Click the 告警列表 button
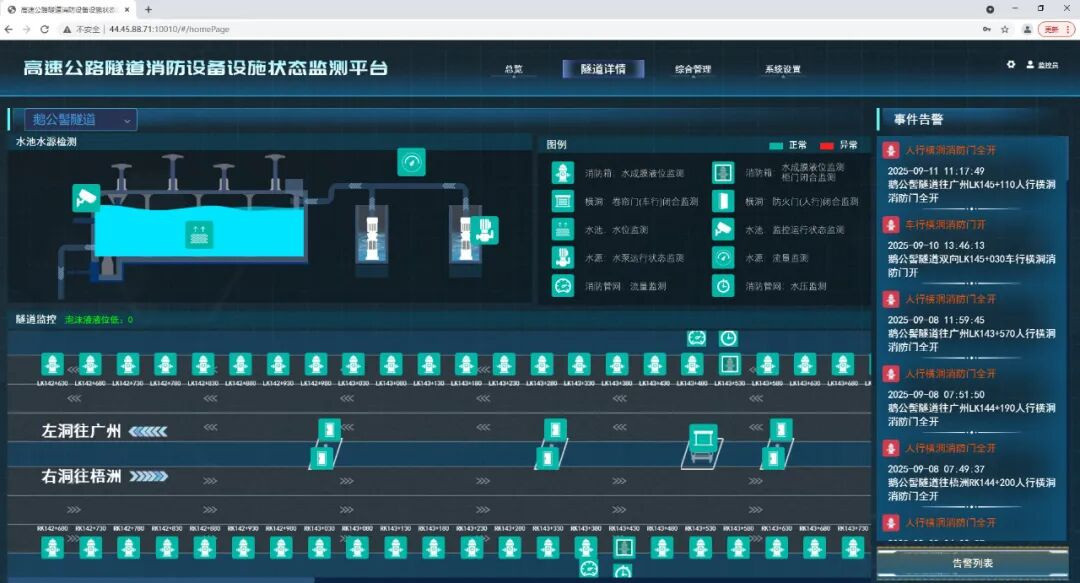Image resolution: width=1080 pixels, height=583 pixels. (x=972, y=564)
